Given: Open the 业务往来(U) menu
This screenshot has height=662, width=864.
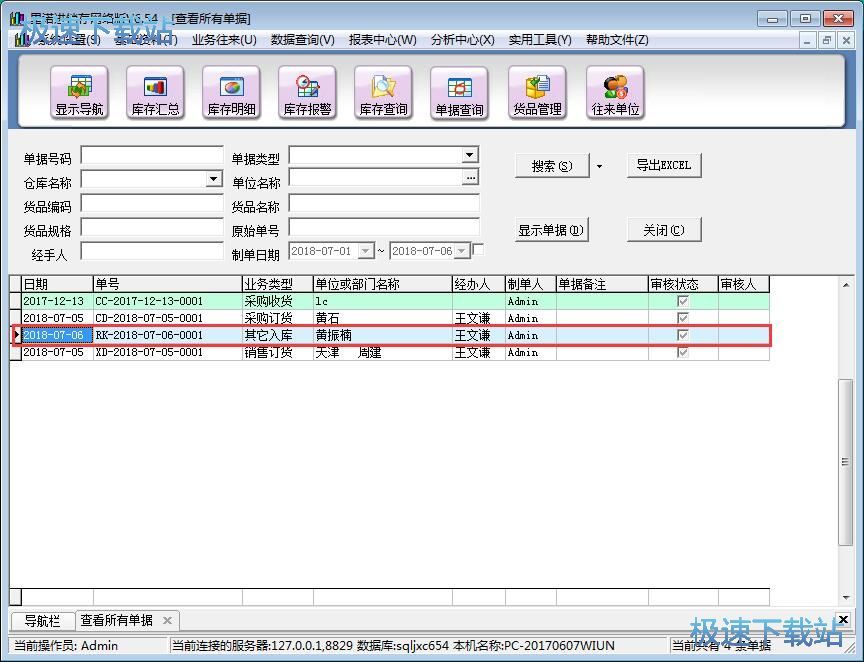Looking at the screenshot, I should click(224, 40).
